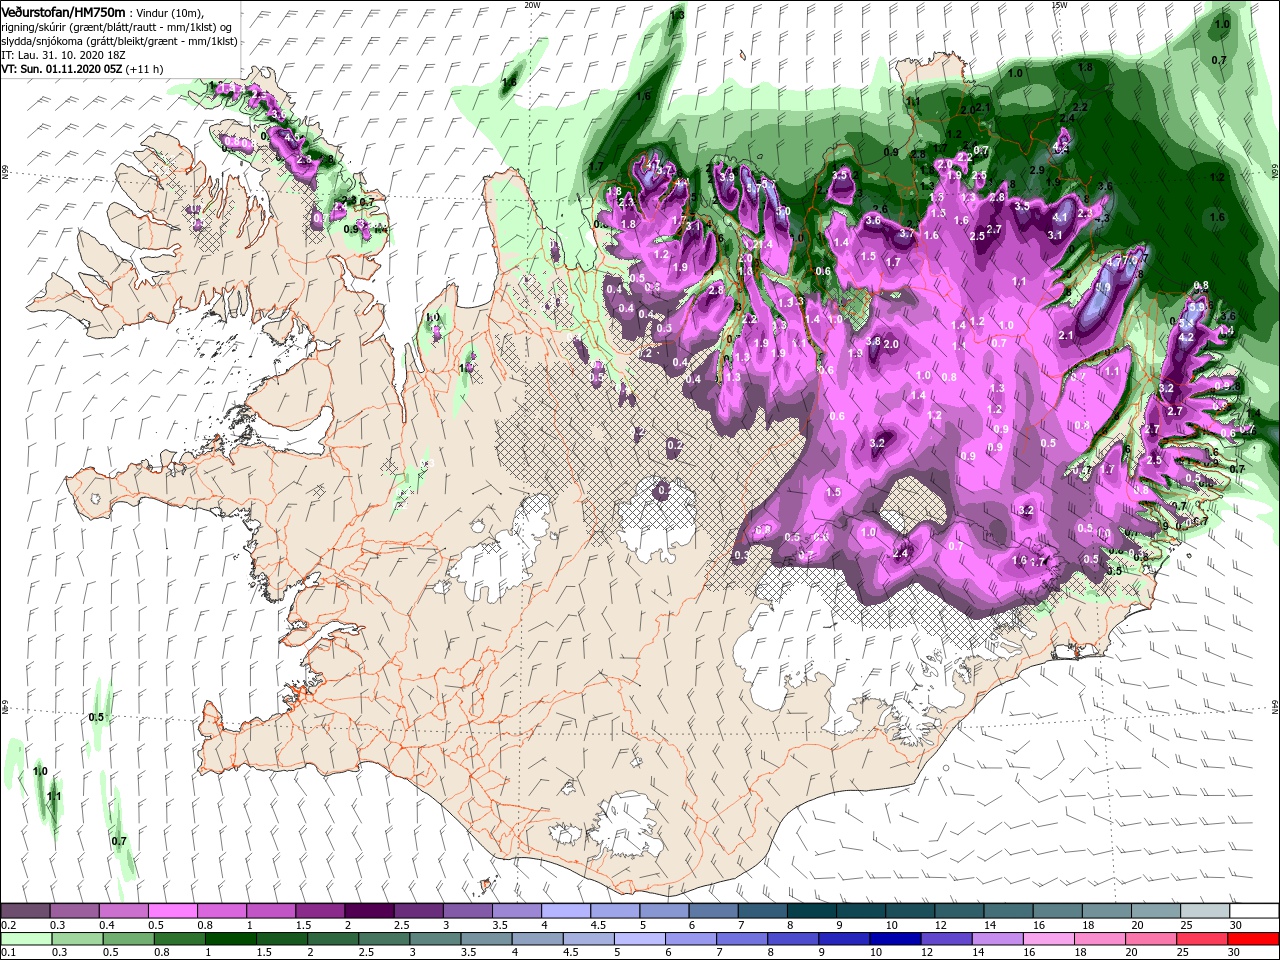The height and width of the screenshot is (960, 1280).
Task: Click the label Vindur (10m)
Action: (x=169, y=13)
